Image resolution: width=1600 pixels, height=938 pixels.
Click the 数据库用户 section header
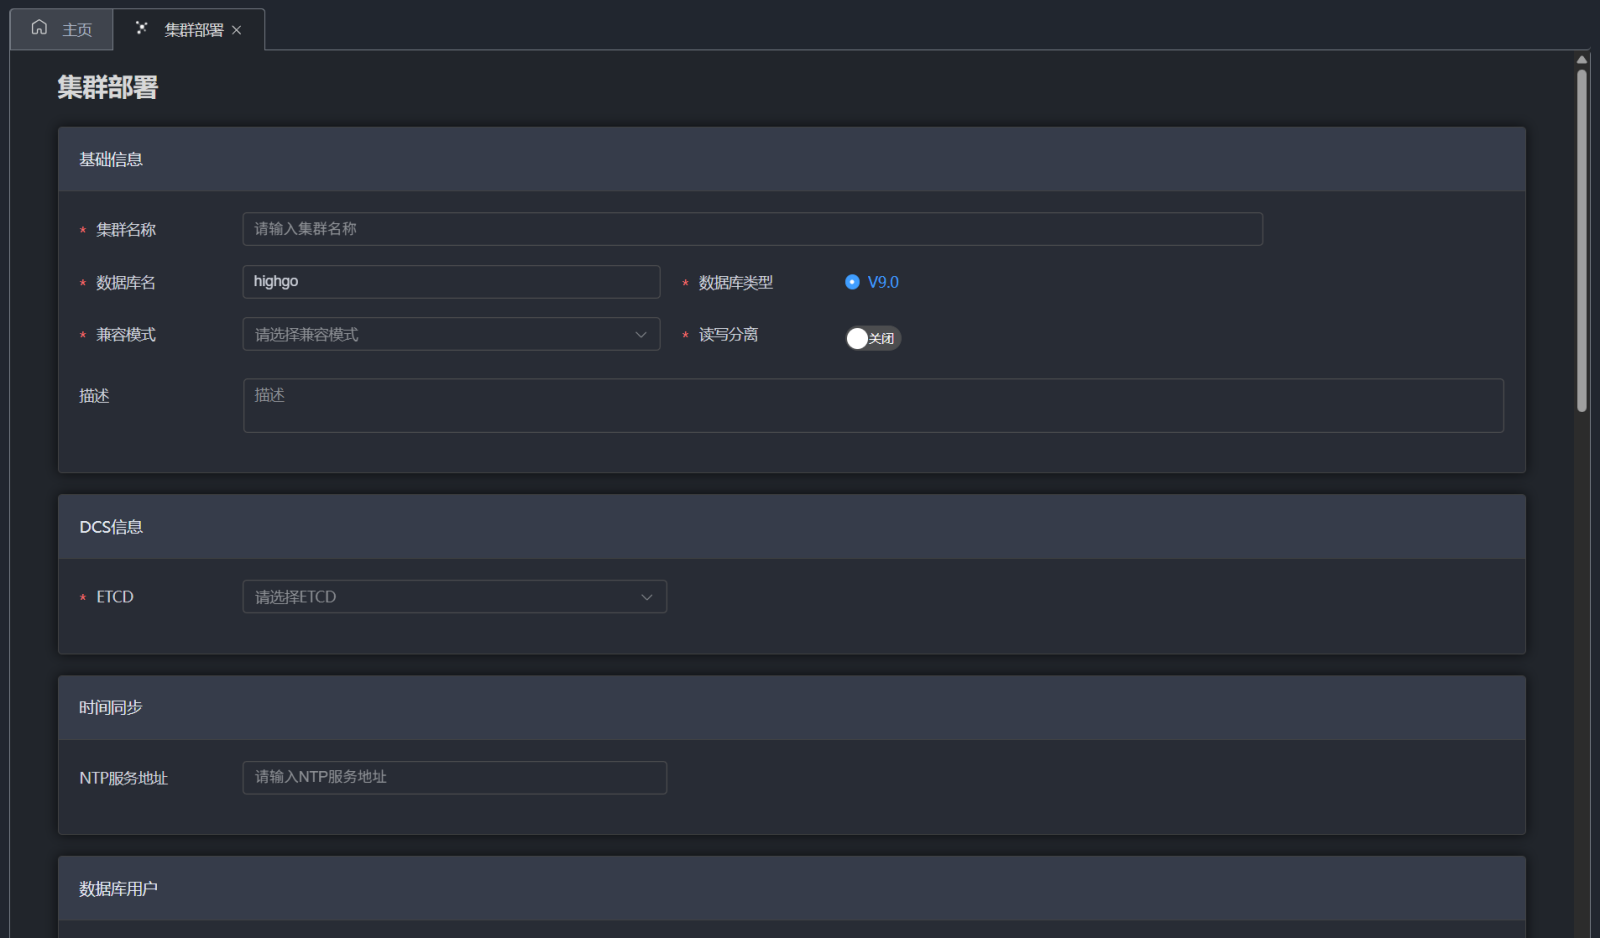(x=118, y=889)
